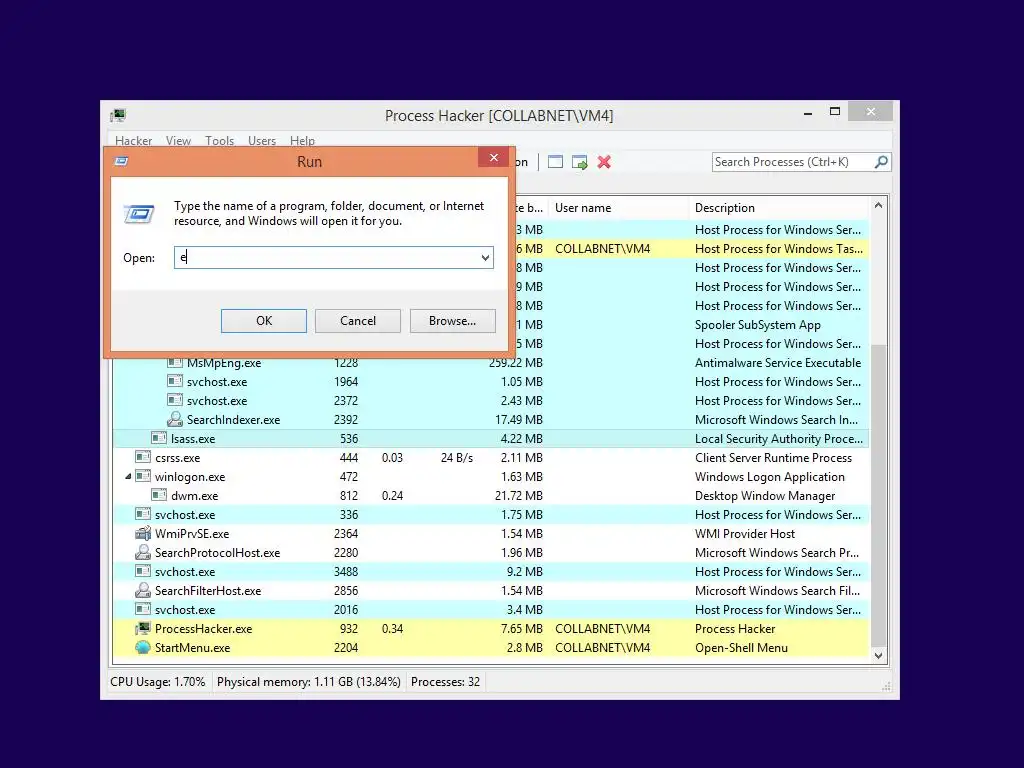
Task: Select the dwm.exe row
Action: (x=490, y=495)
